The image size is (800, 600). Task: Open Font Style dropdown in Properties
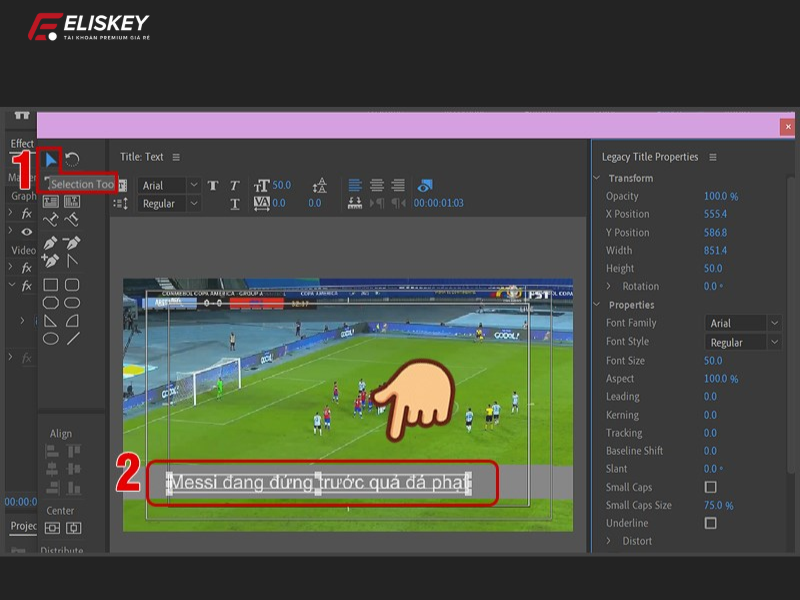click(x=744, y=342)
